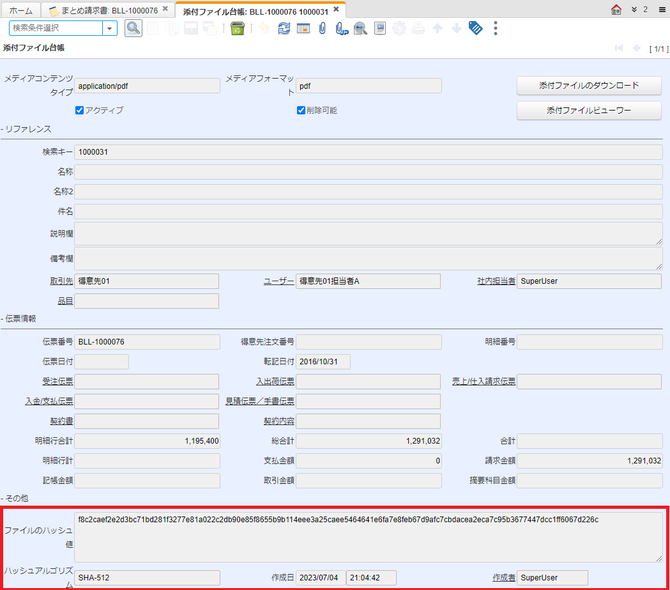670x590 pixels.
Task: Click the ハッシュアルゴリズム field showing SHA-512
Action: [x=147, y=578]
